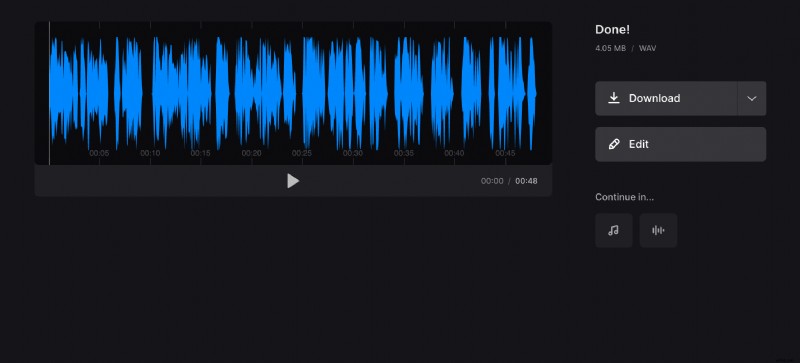Click the playhead line at waveform start
The width and height of the screenshot is (800, 363).
click(49, 93)
